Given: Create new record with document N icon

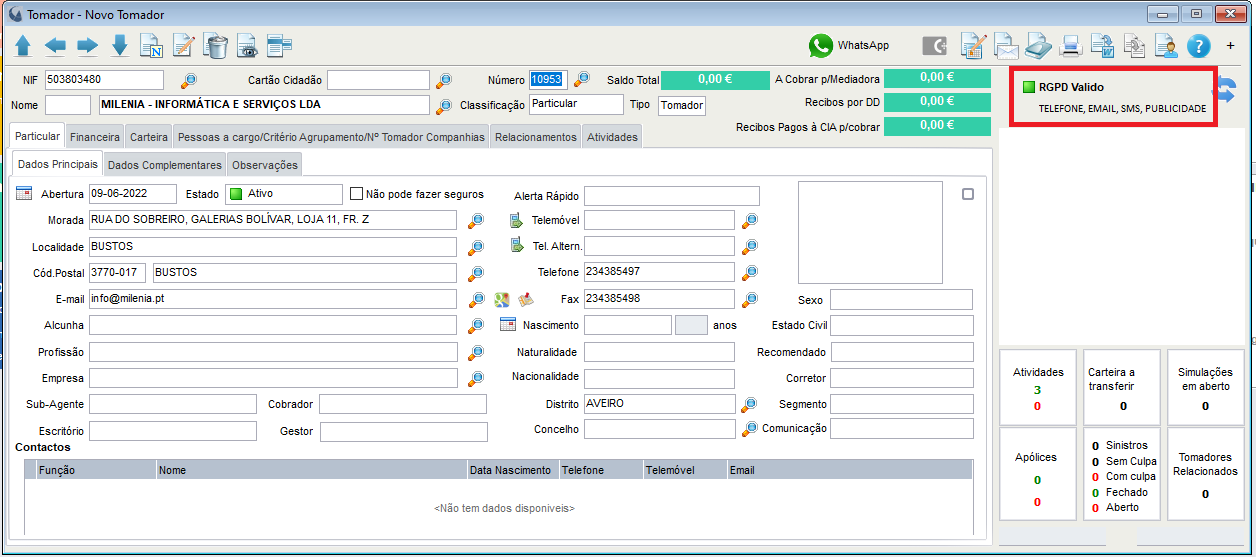Looking at the screenshot, I should pyautogui.click(x=151, y=46).
